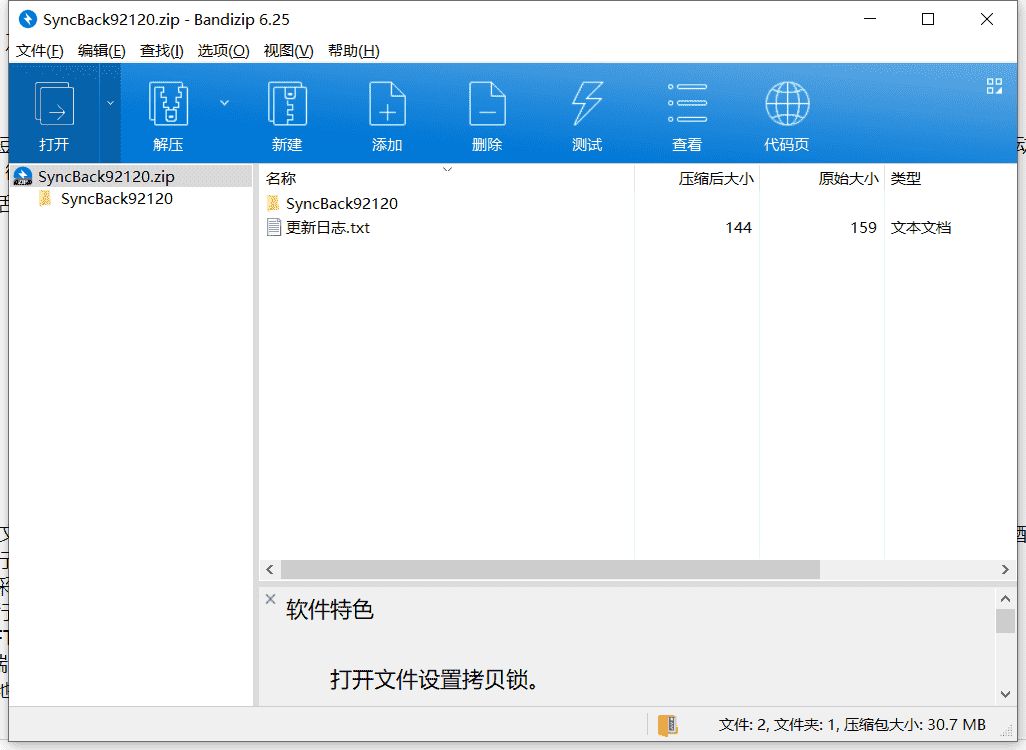Click the 解压 (Extract) toolbar icon
This screenshot has height=750, width=1026.
[x=168, y=103]
